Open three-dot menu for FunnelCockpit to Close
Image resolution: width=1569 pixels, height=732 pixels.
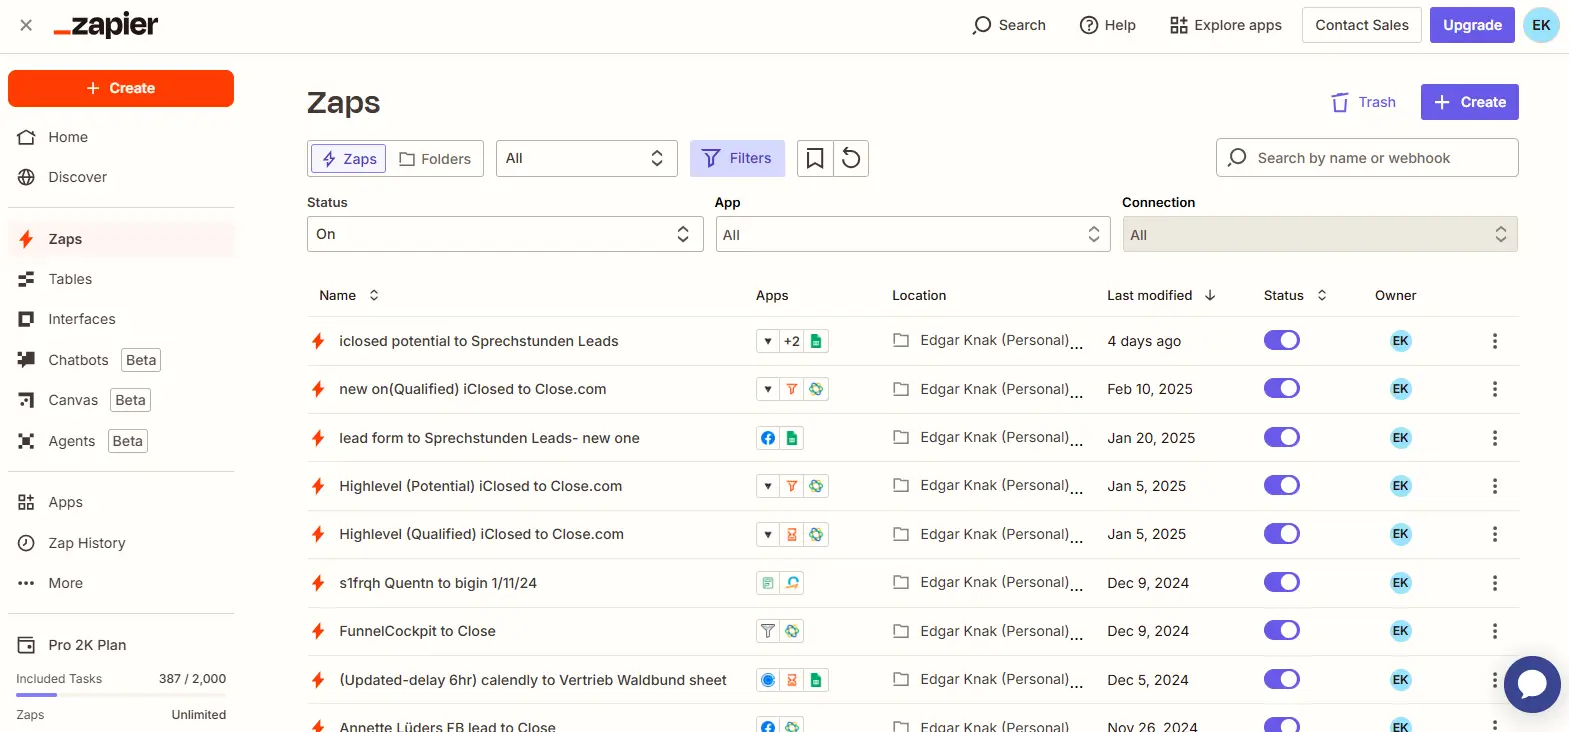[x=1494, y=631]
